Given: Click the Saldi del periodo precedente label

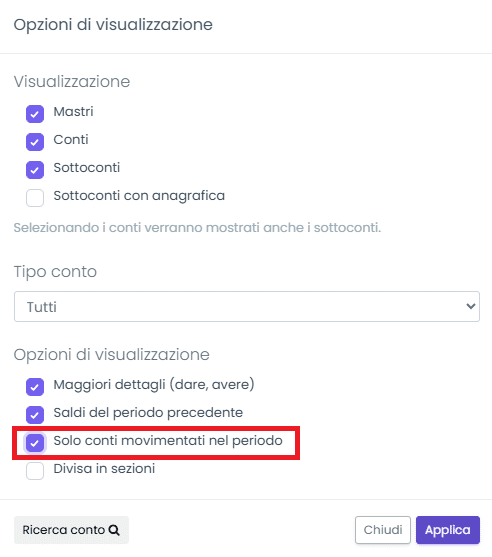Looking at the screenshot, I should click(x=148, y=412).
